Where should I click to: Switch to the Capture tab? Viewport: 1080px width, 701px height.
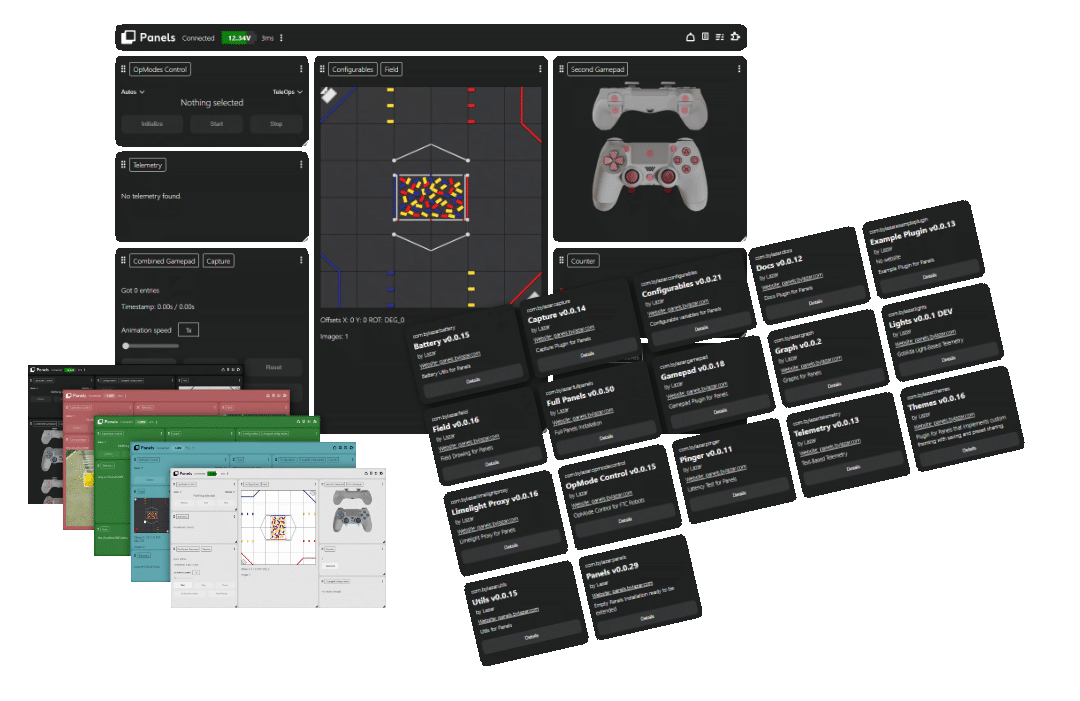[x=218, y=260]
